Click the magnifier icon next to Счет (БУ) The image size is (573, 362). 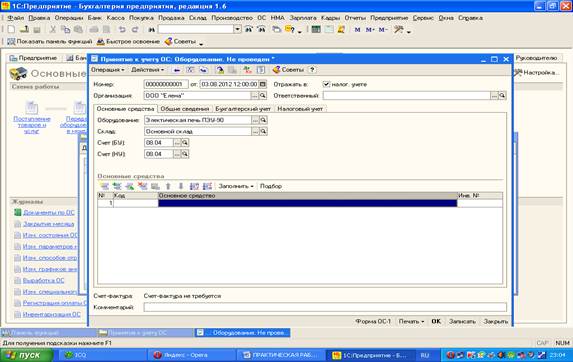click(185, 142)
